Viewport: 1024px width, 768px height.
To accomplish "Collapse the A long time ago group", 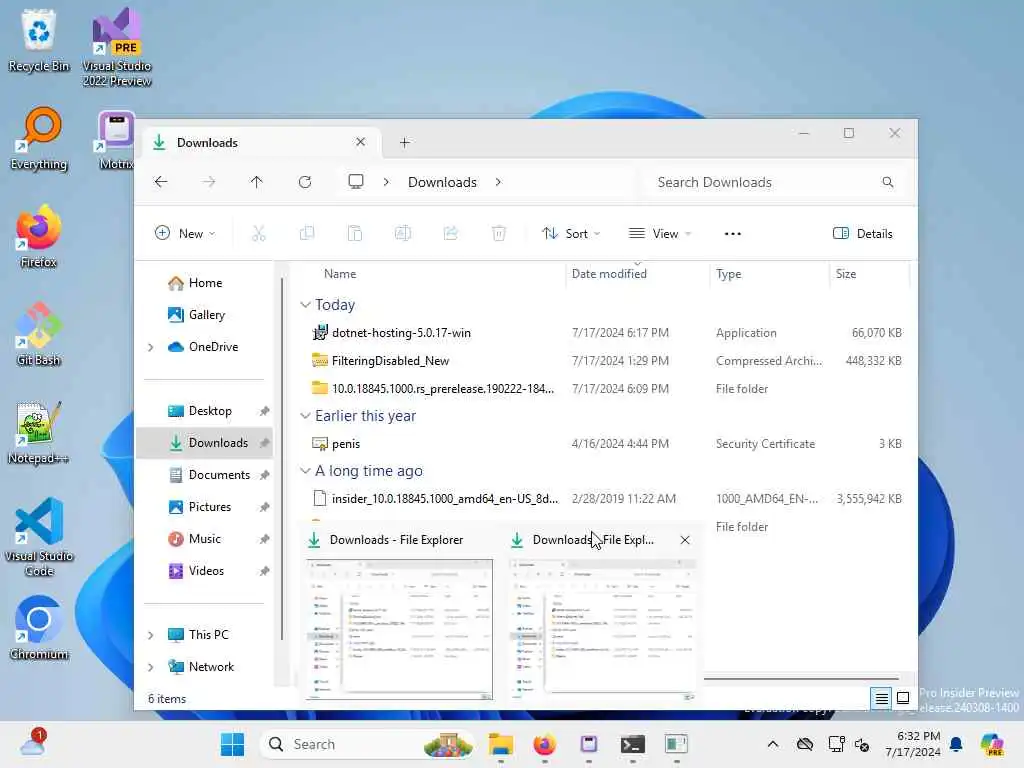I will [305, 470].
